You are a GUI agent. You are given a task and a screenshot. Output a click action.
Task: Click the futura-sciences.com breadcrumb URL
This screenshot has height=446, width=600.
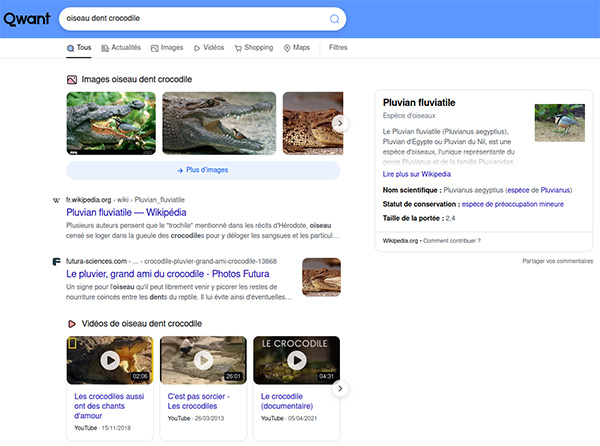tap(171, 261)
